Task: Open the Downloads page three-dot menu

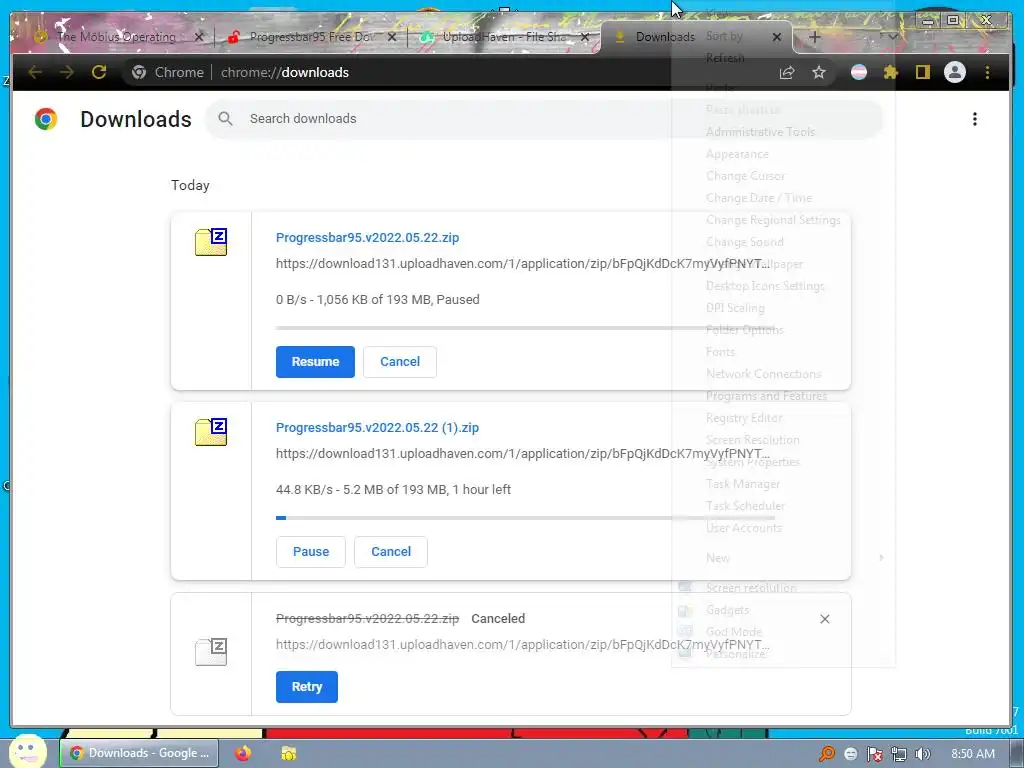Action: click(974, 119)
